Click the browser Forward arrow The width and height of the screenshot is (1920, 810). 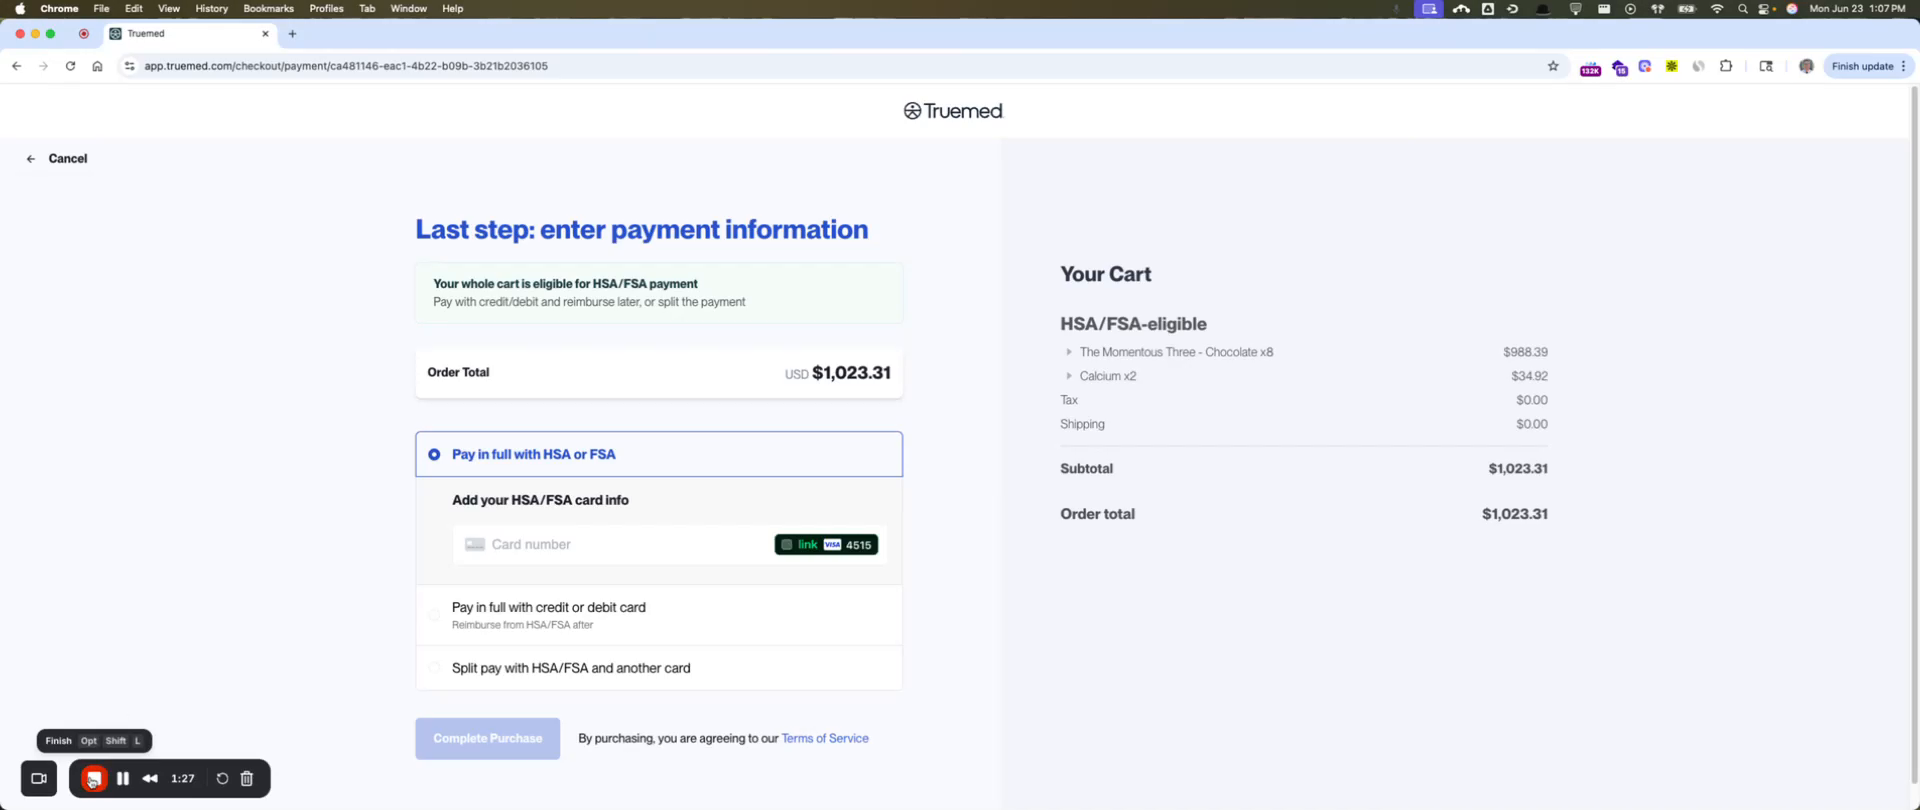point(43,66)
